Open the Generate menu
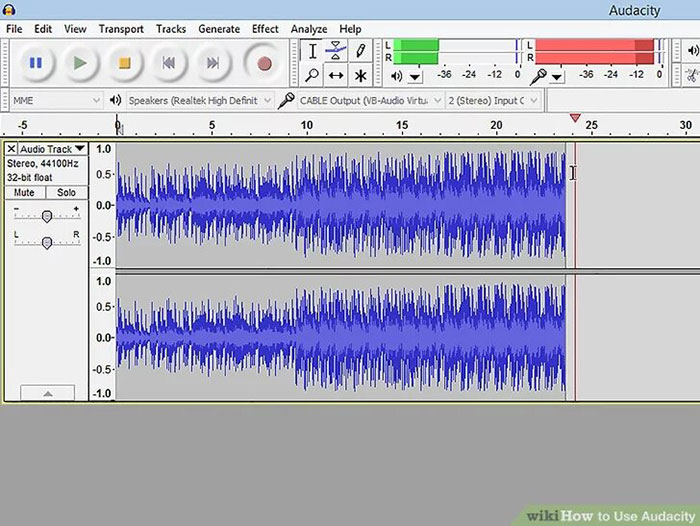The width and height of the screenshot is (700, 526). click(x=218, y=29)
